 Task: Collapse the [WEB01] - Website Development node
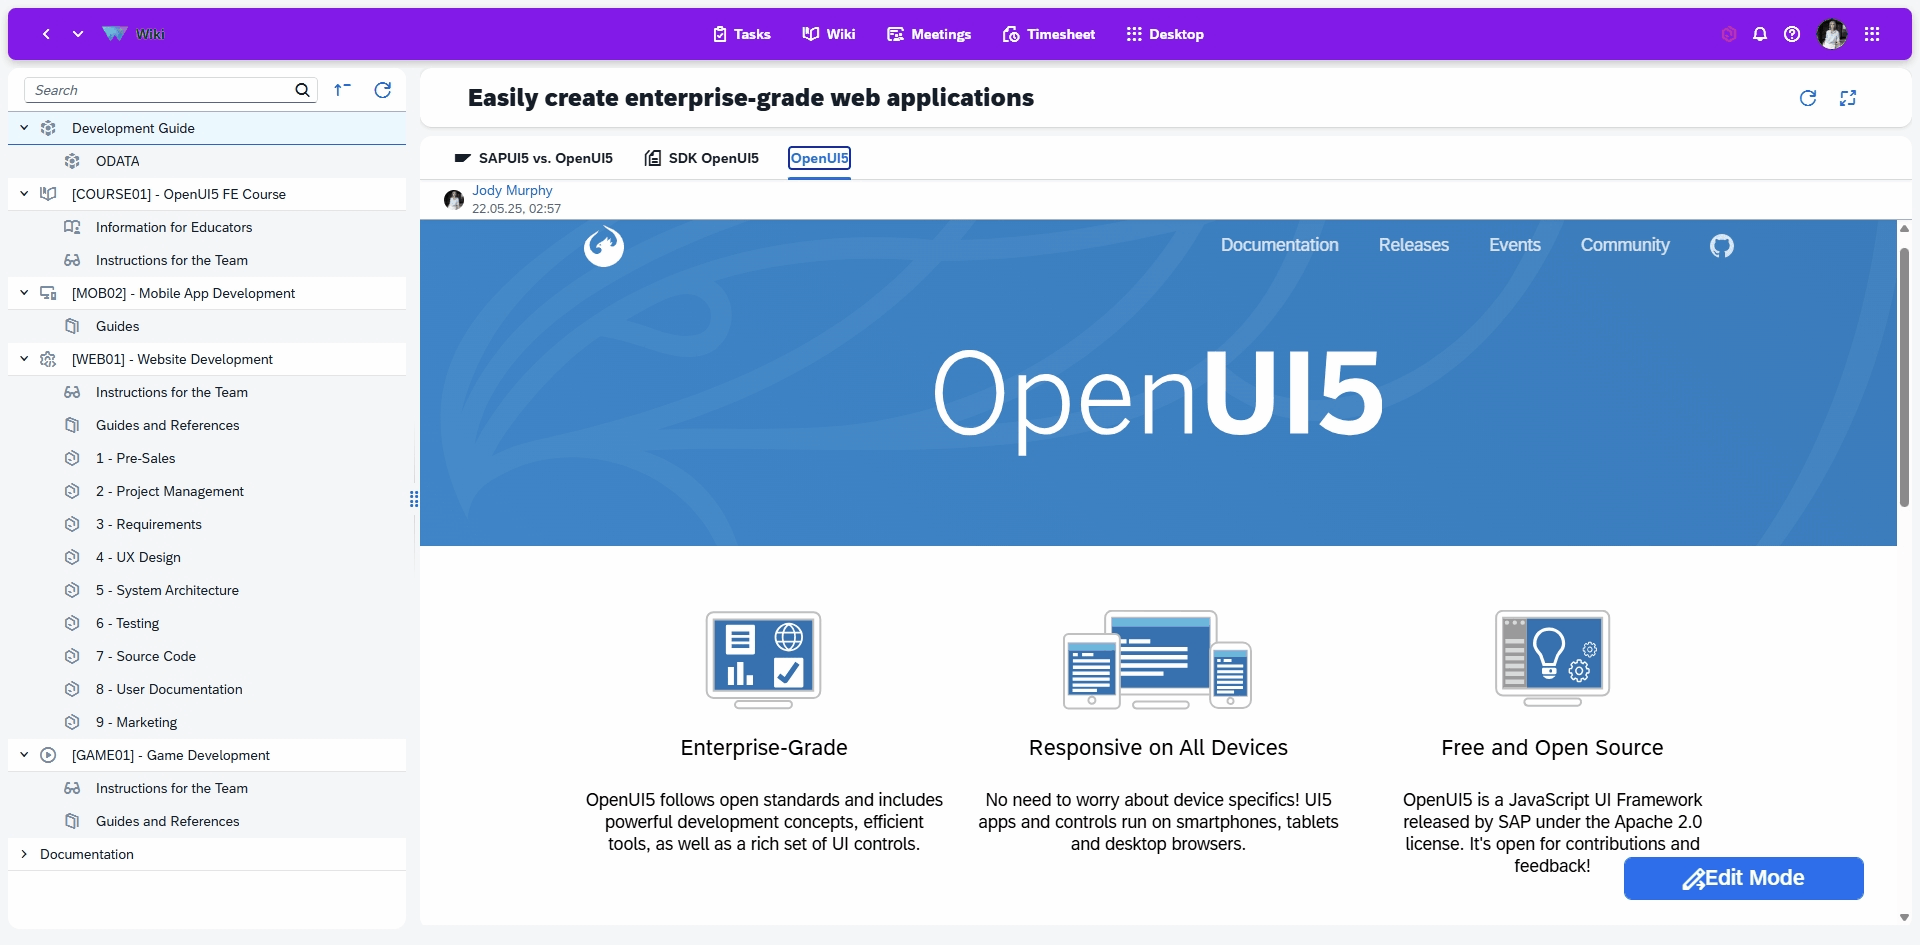(x=24, y=359)
